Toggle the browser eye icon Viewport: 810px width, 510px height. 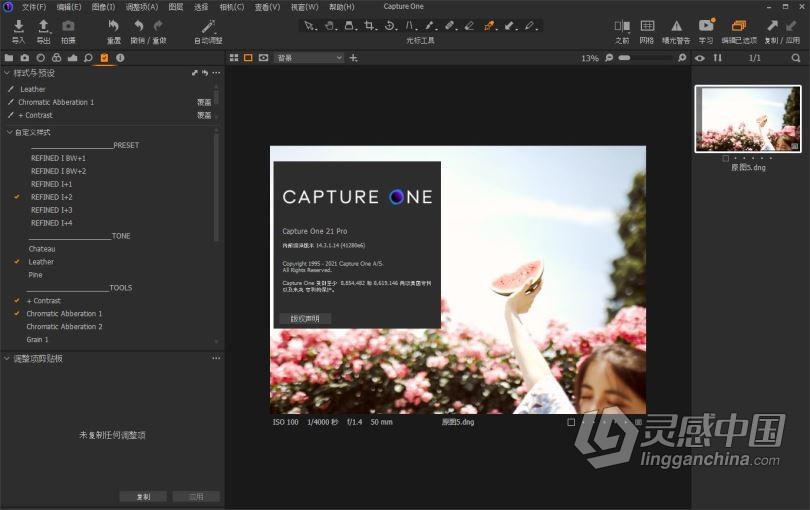click(699, 58)
